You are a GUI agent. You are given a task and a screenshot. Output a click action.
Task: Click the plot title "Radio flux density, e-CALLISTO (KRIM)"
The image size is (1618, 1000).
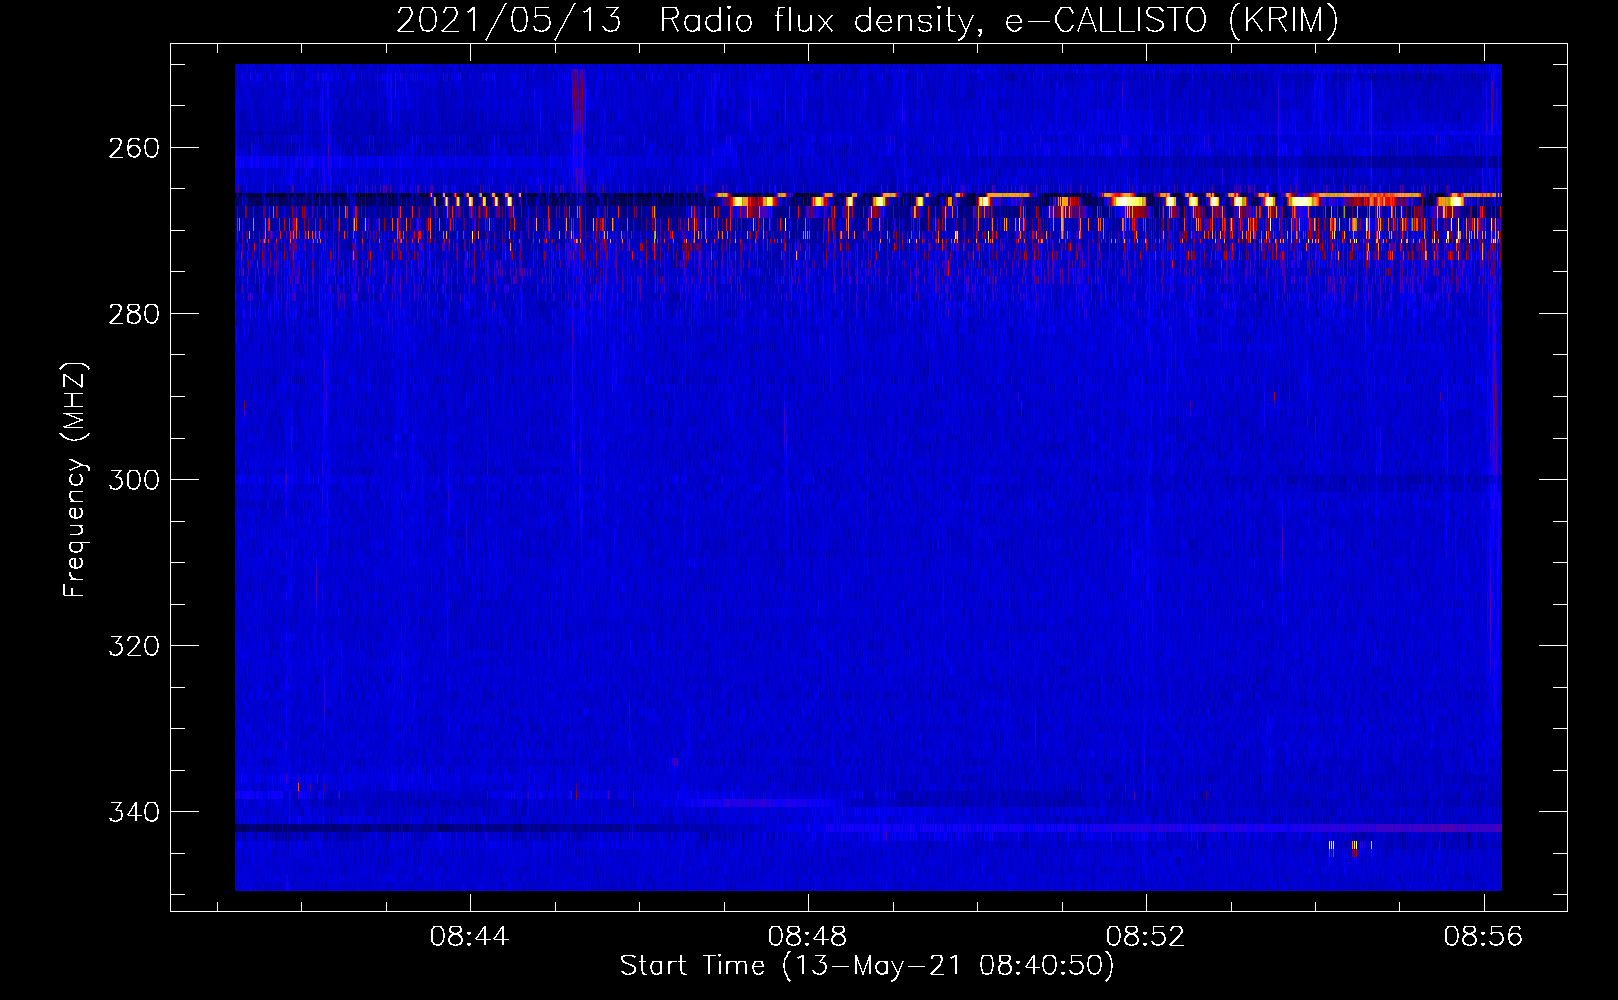[998, 20]
